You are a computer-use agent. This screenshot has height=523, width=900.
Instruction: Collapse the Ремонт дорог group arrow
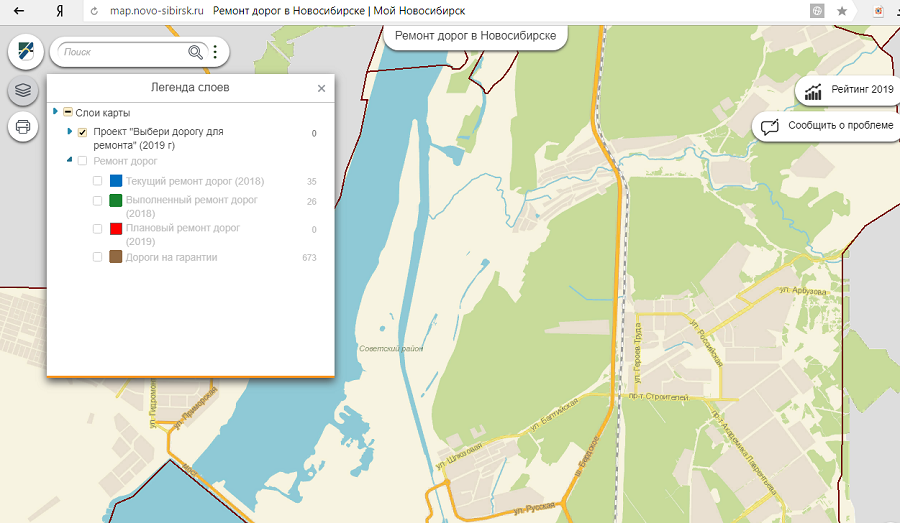coord(69,161)
